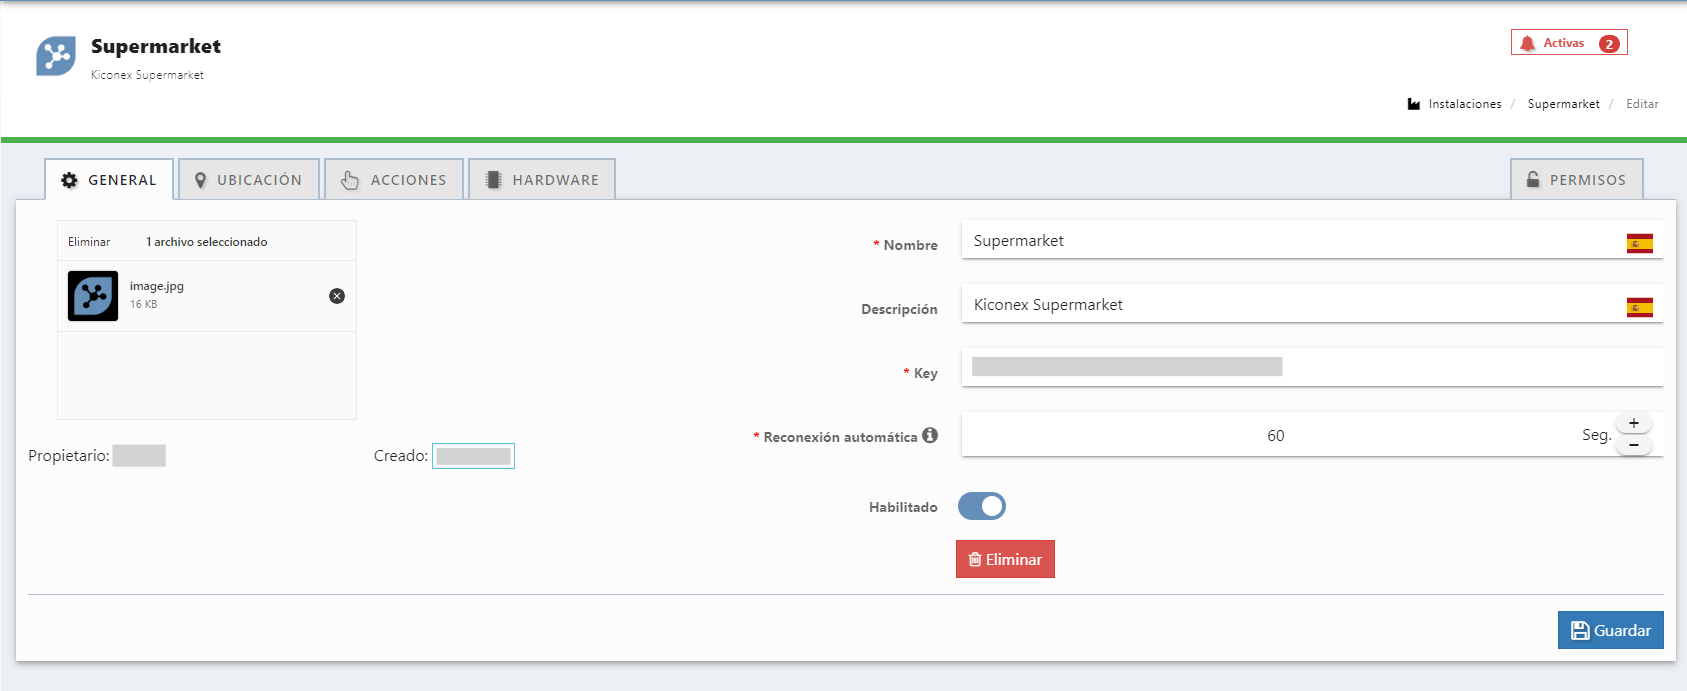Screen dimensions: 1687x691
Task: Open the Acciones tab
Action: pyautogui.click(x=394, y=180)
